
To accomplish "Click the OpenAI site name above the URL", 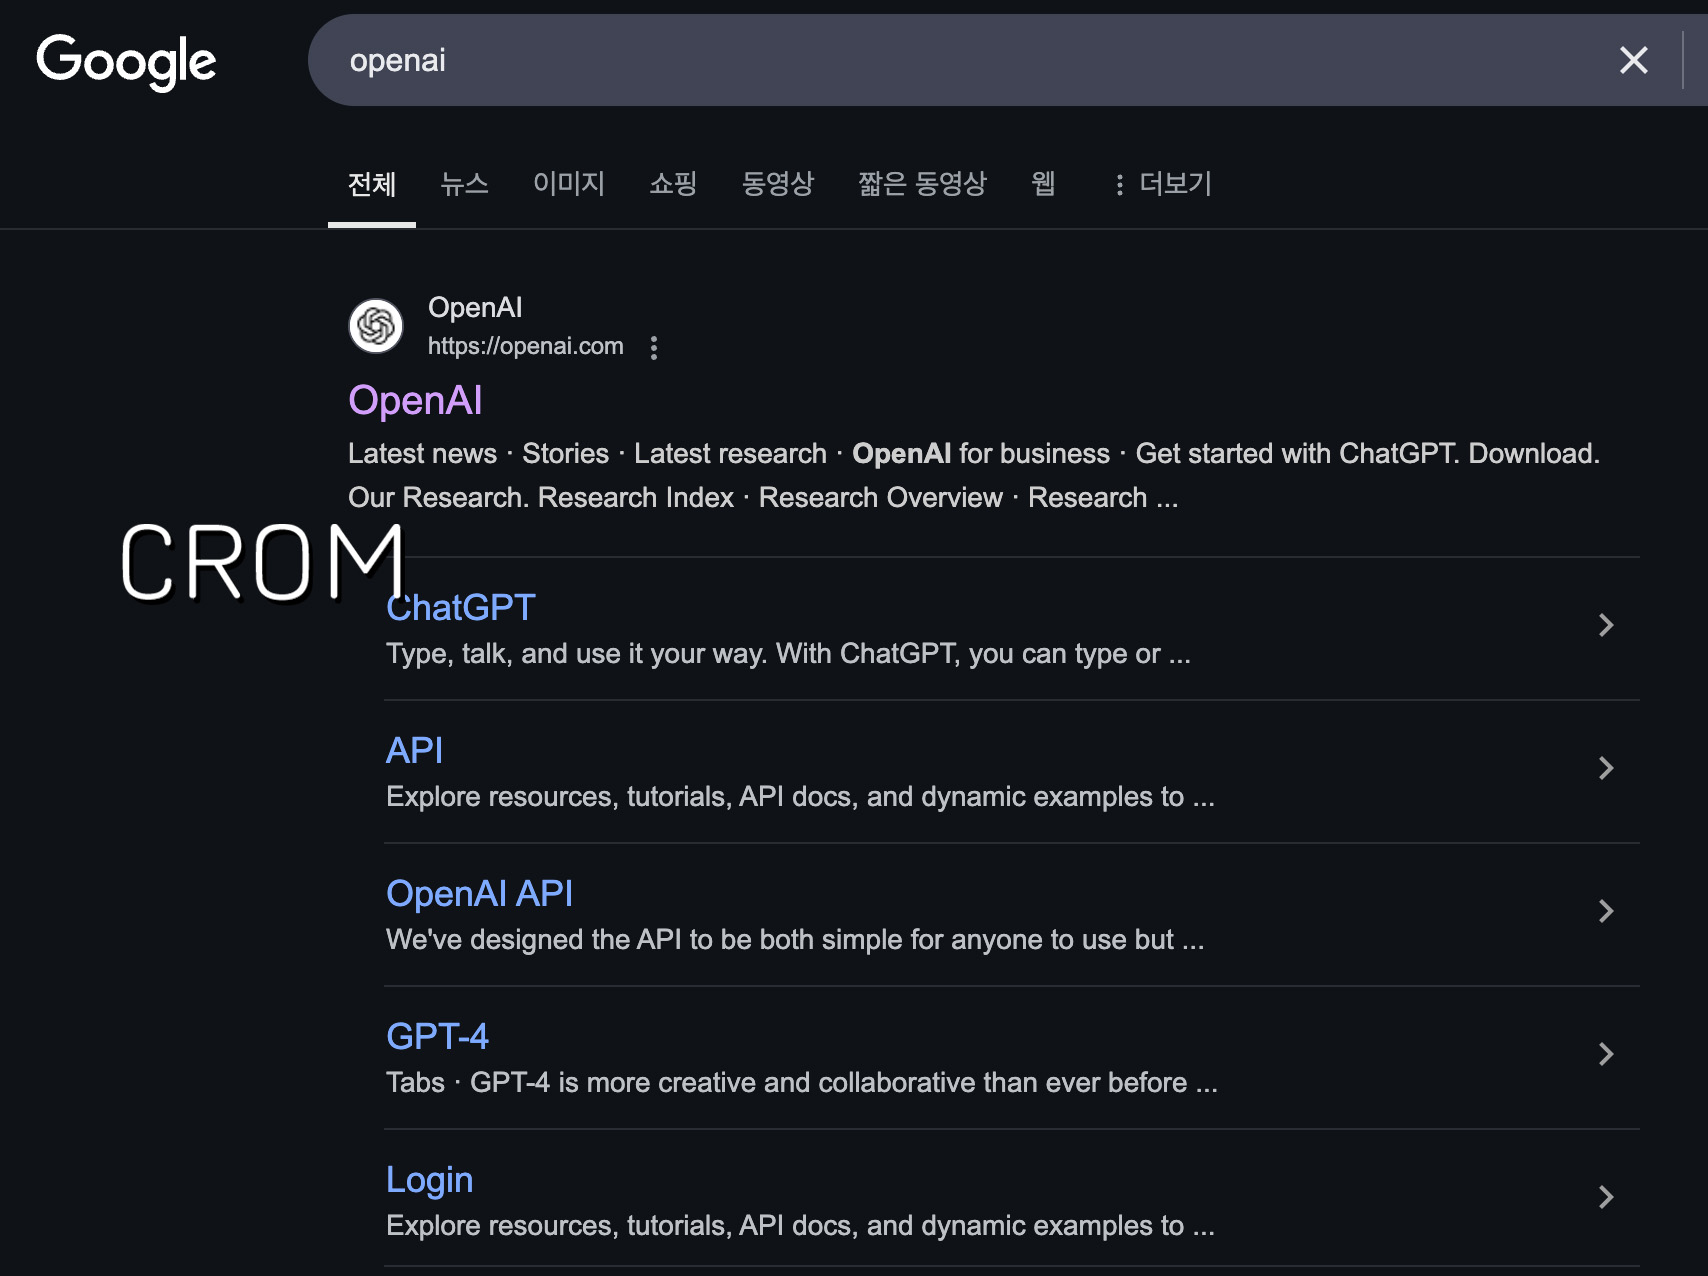I will click(x=475, y=307).
